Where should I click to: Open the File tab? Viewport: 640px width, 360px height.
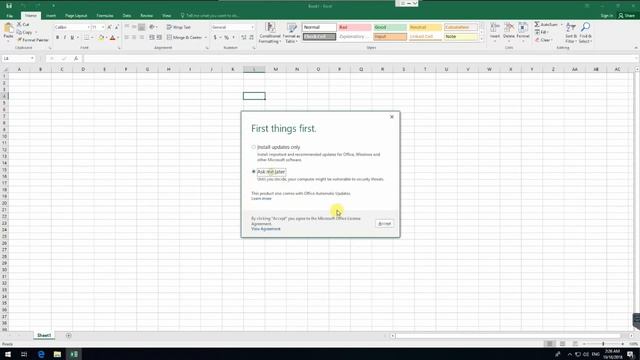point(9,16)
